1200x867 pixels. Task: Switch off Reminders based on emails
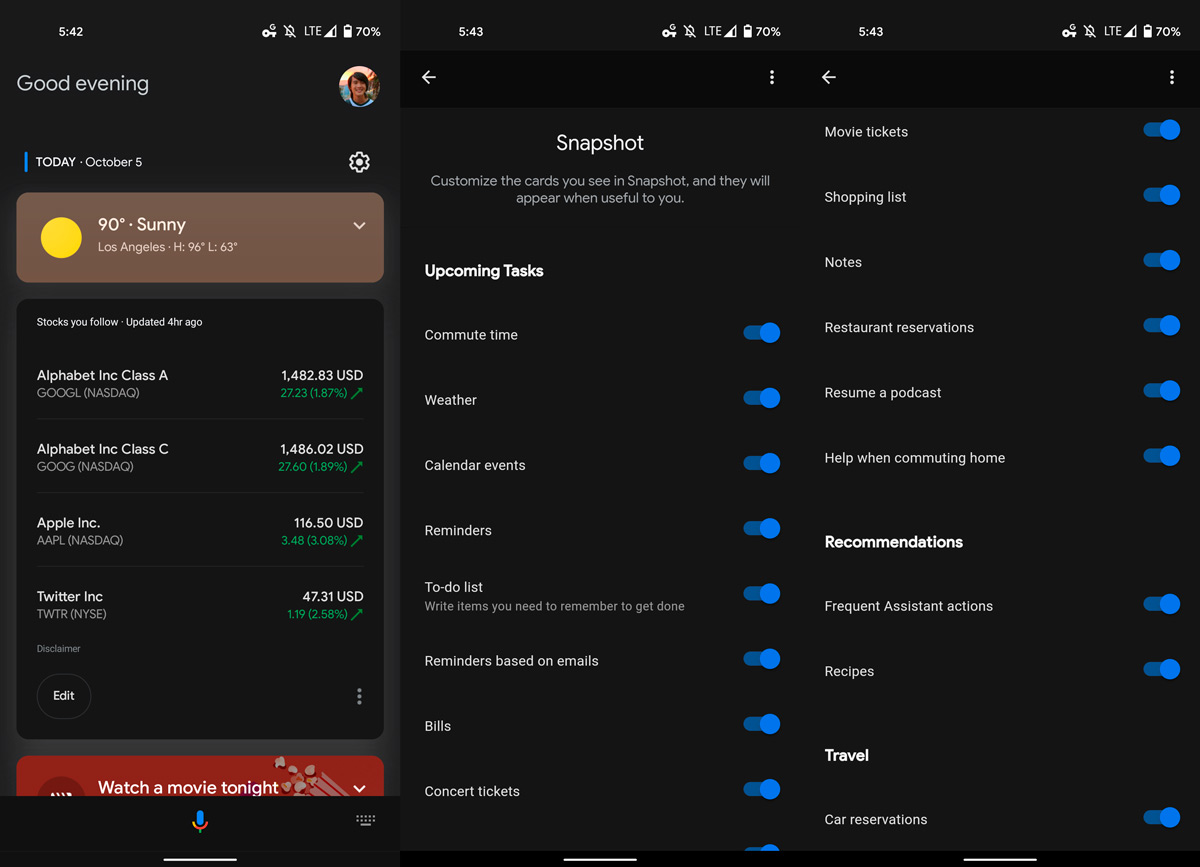762,659
